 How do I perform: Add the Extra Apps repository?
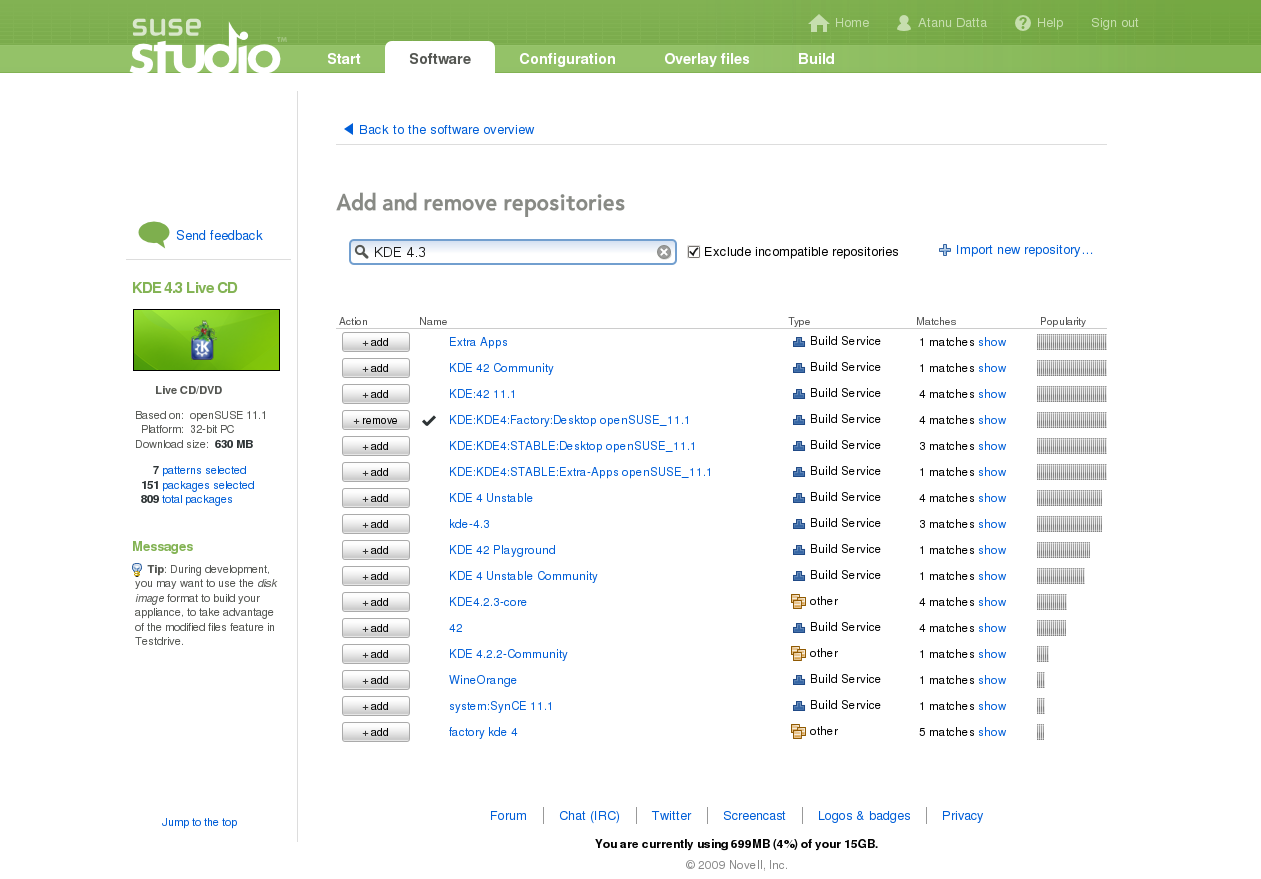point(375,342)
